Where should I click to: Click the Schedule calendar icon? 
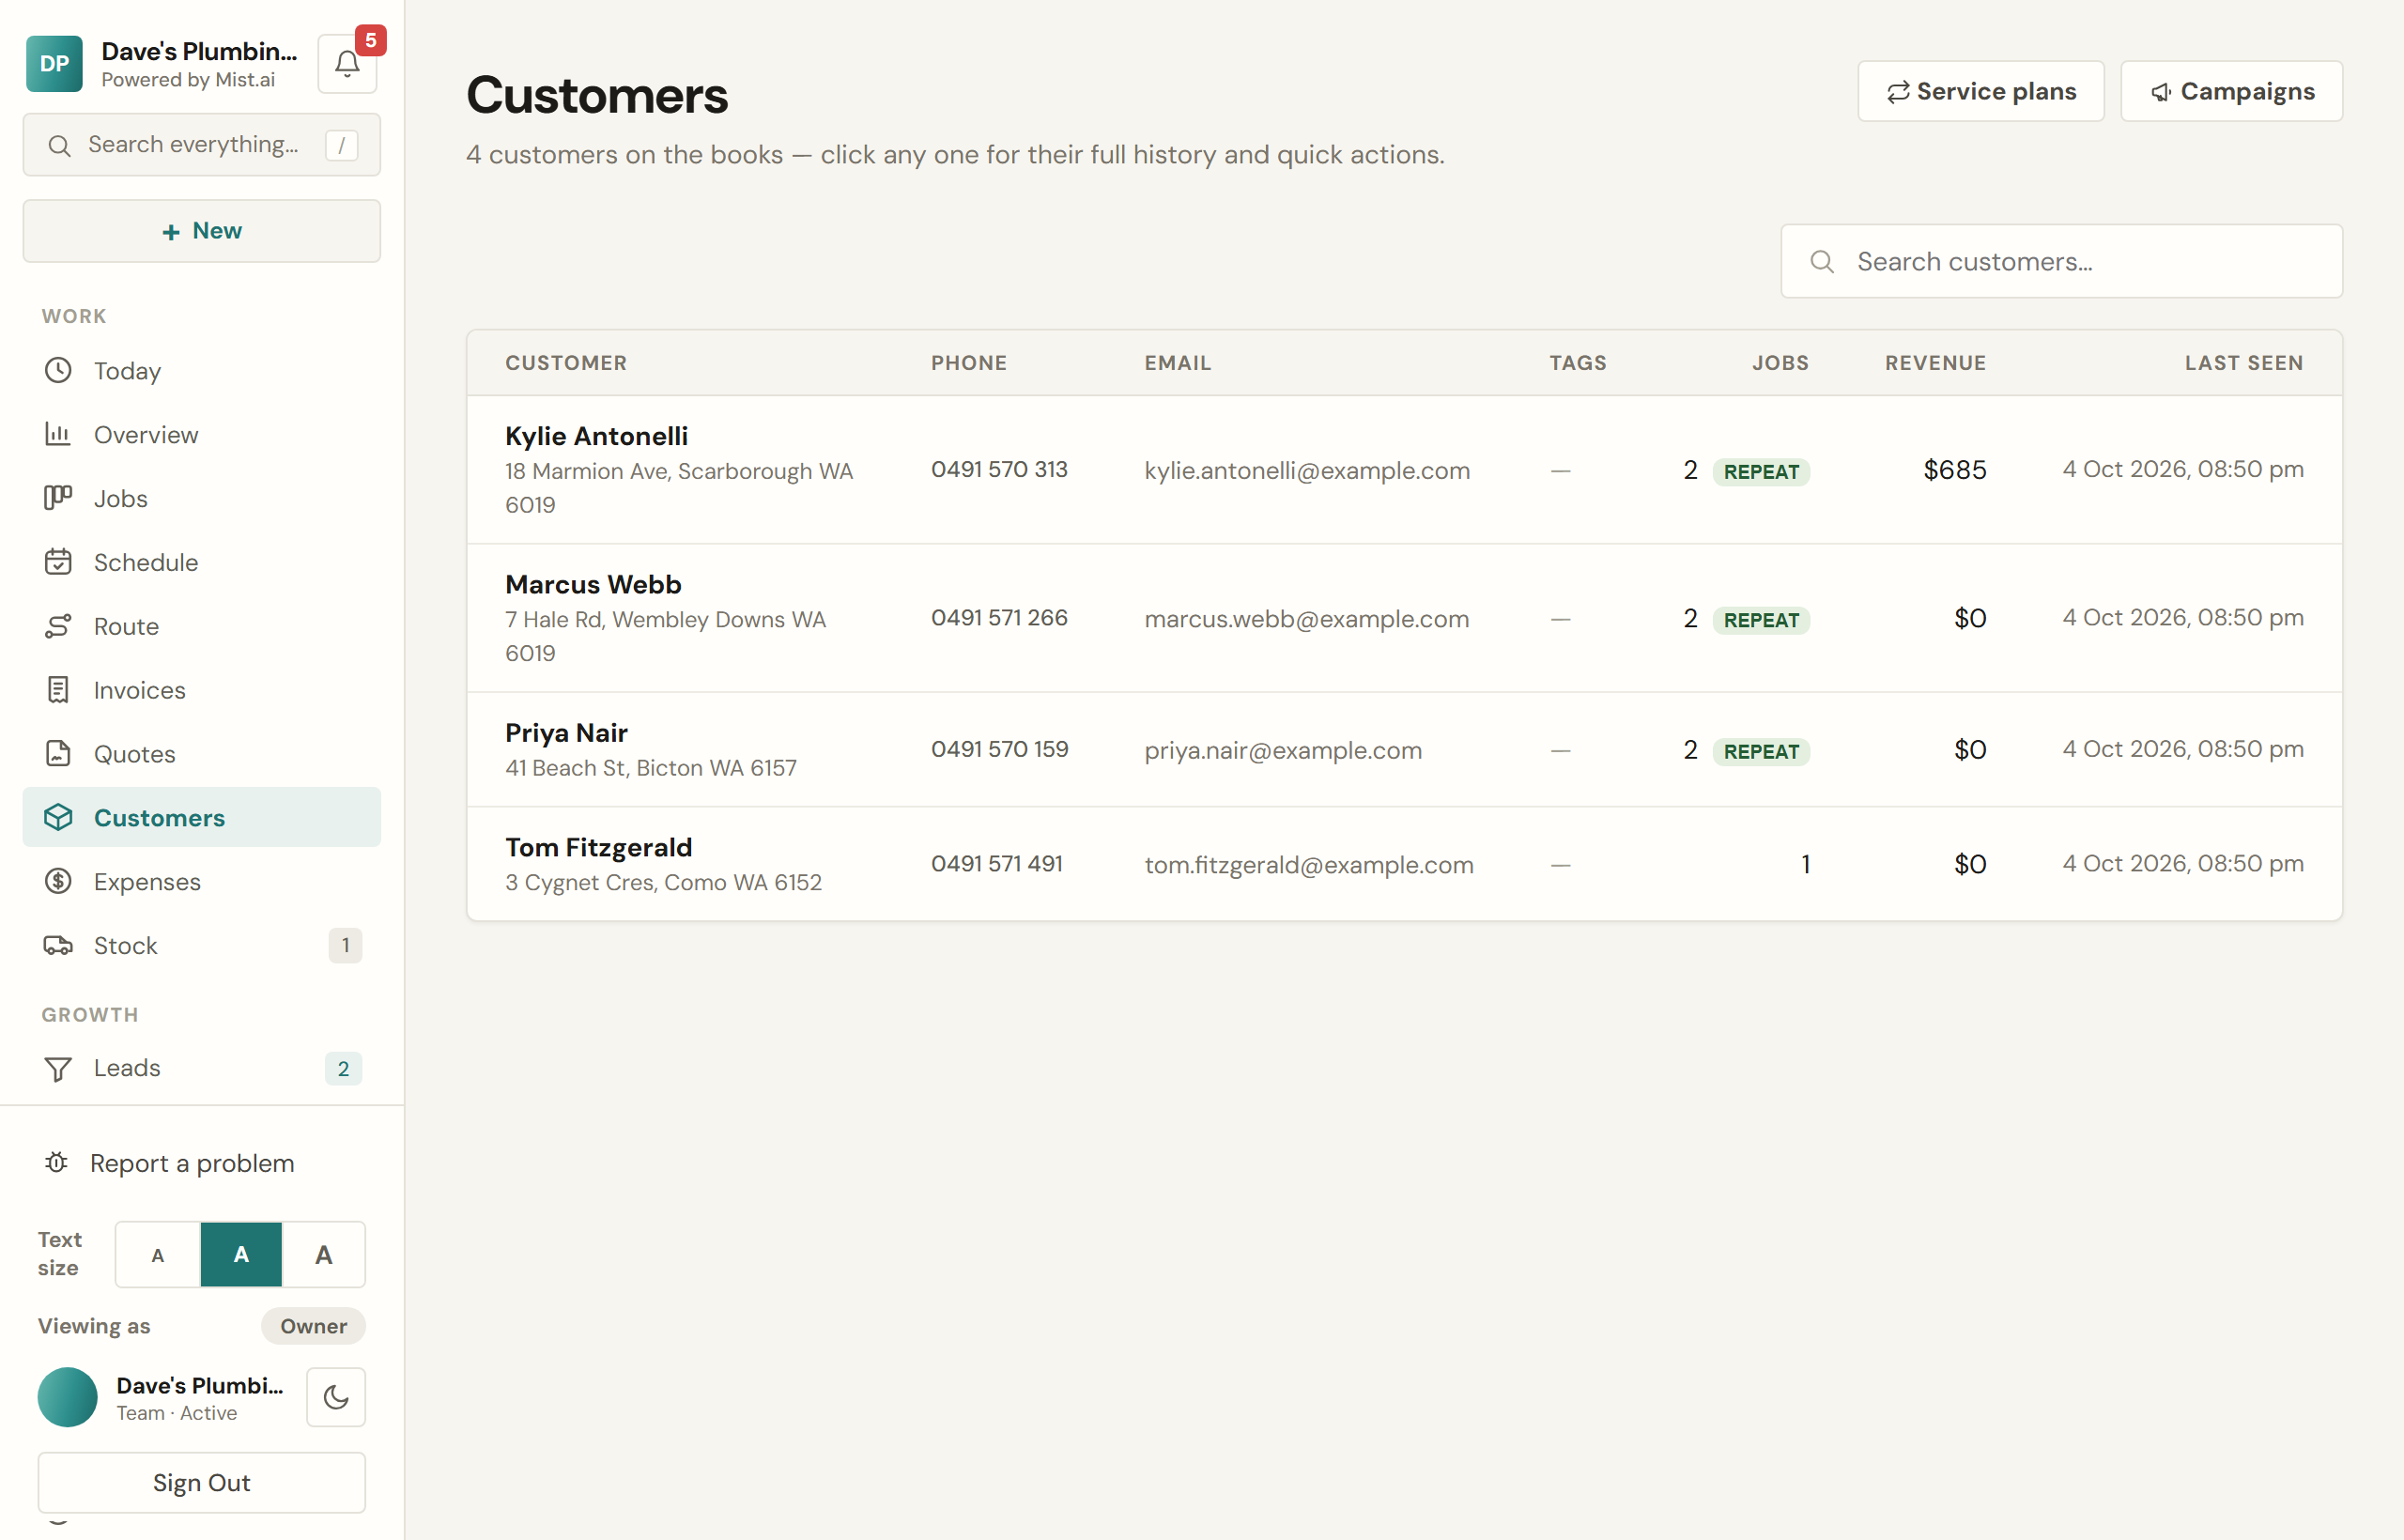58,562
